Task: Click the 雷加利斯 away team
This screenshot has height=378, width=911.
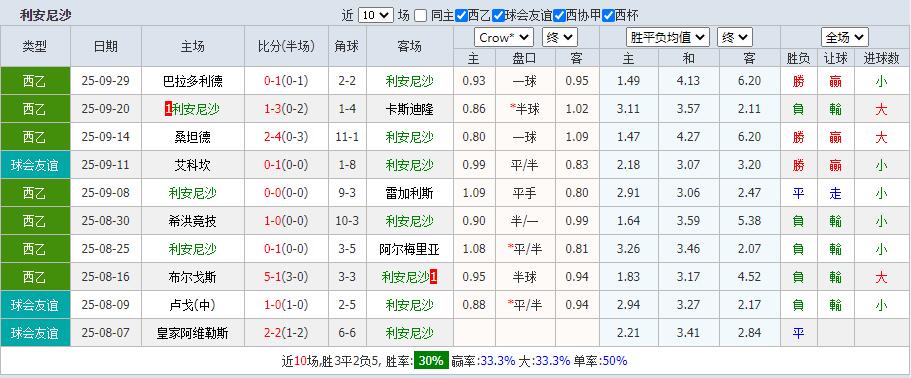Action: click(x=410, y=193)
